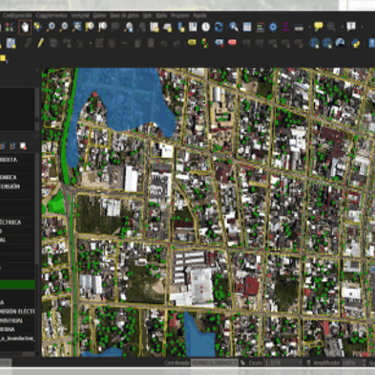This screenshot has height=375, width=375.
Task: Select the Pan Map hand tool
Action: [x=25, y=27]
